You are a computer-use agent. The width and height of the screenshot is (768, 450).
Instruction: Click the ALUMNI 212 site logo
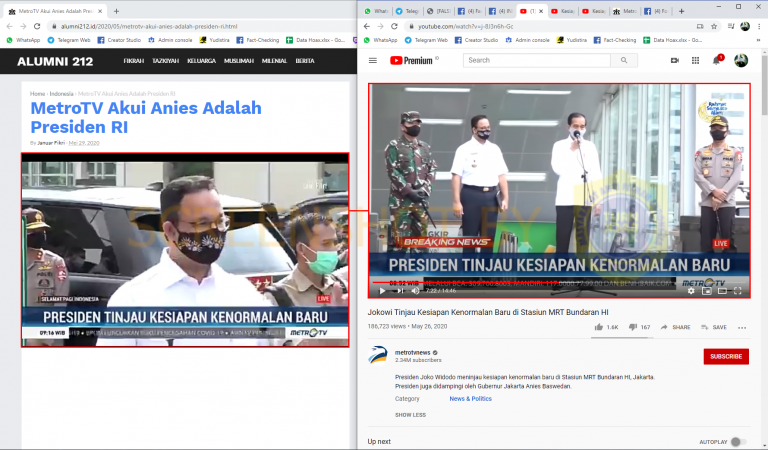(55, 61)
